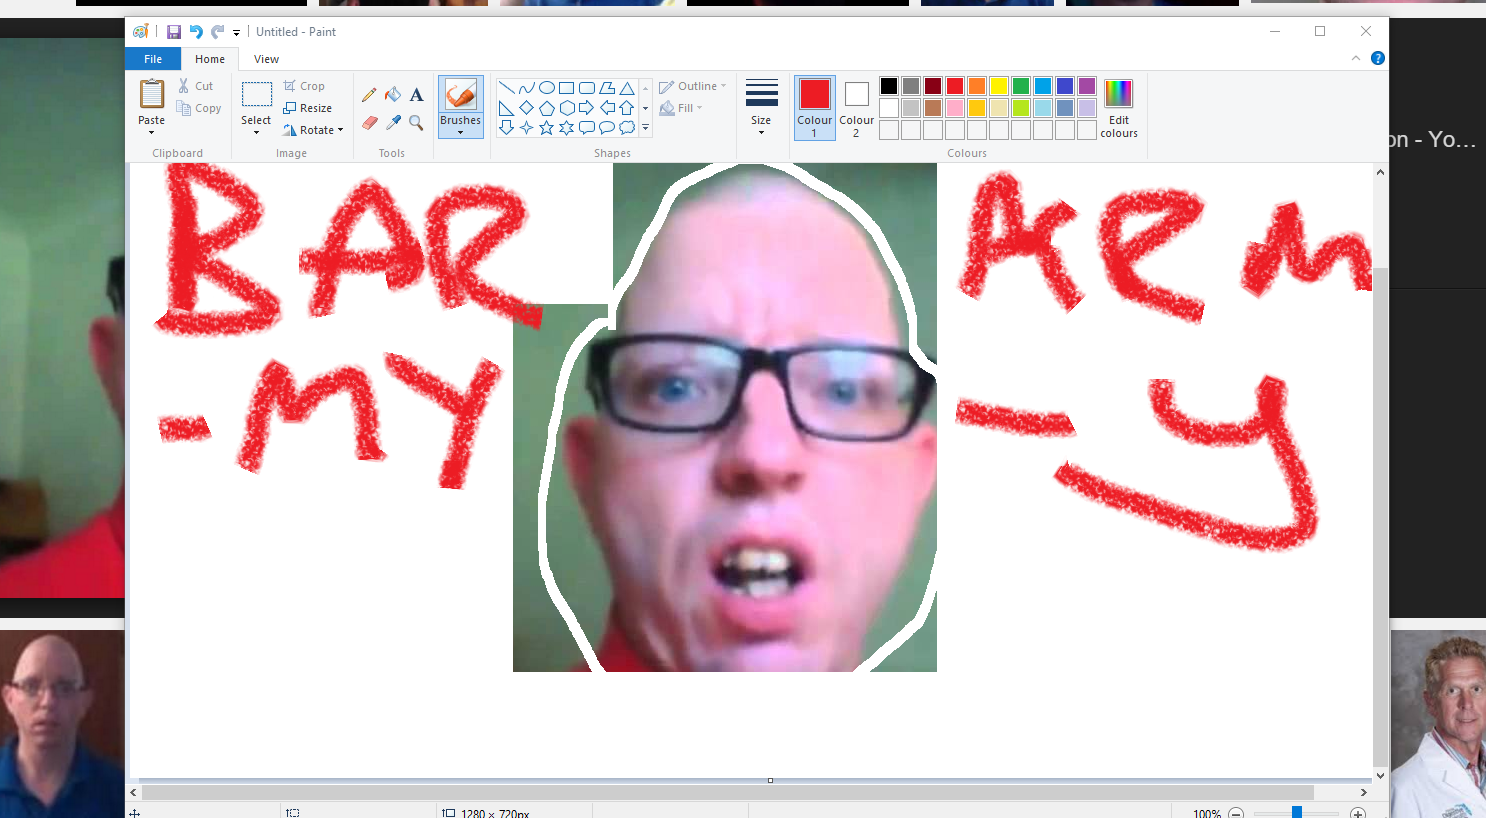Click the vertical scrollbar down arrow

(1380, 775)
